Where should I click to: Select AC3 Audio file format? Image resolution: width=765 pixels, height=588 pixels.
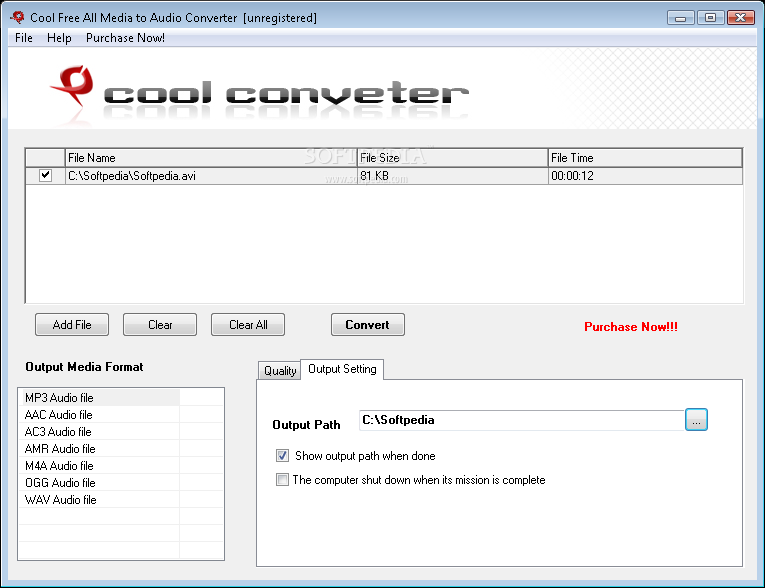pyautogui.click(x=99, y=432)
